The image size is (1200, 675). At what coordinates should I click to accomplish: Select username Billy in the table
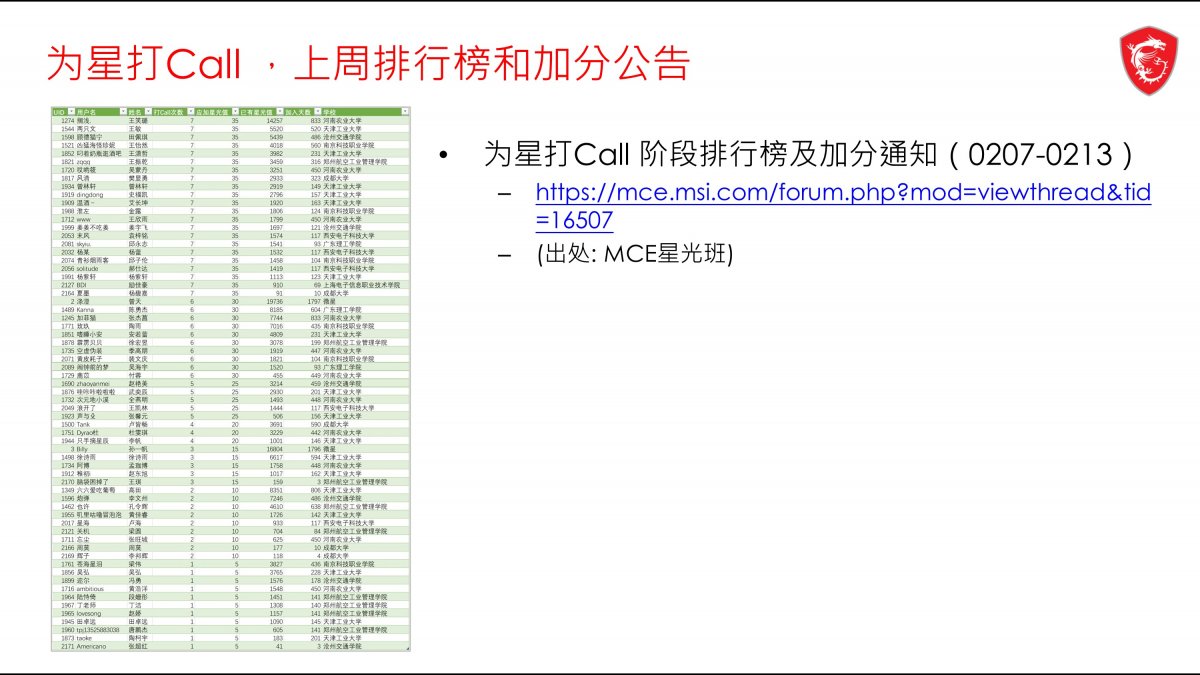pyautogui.click(x=83, y=449)
